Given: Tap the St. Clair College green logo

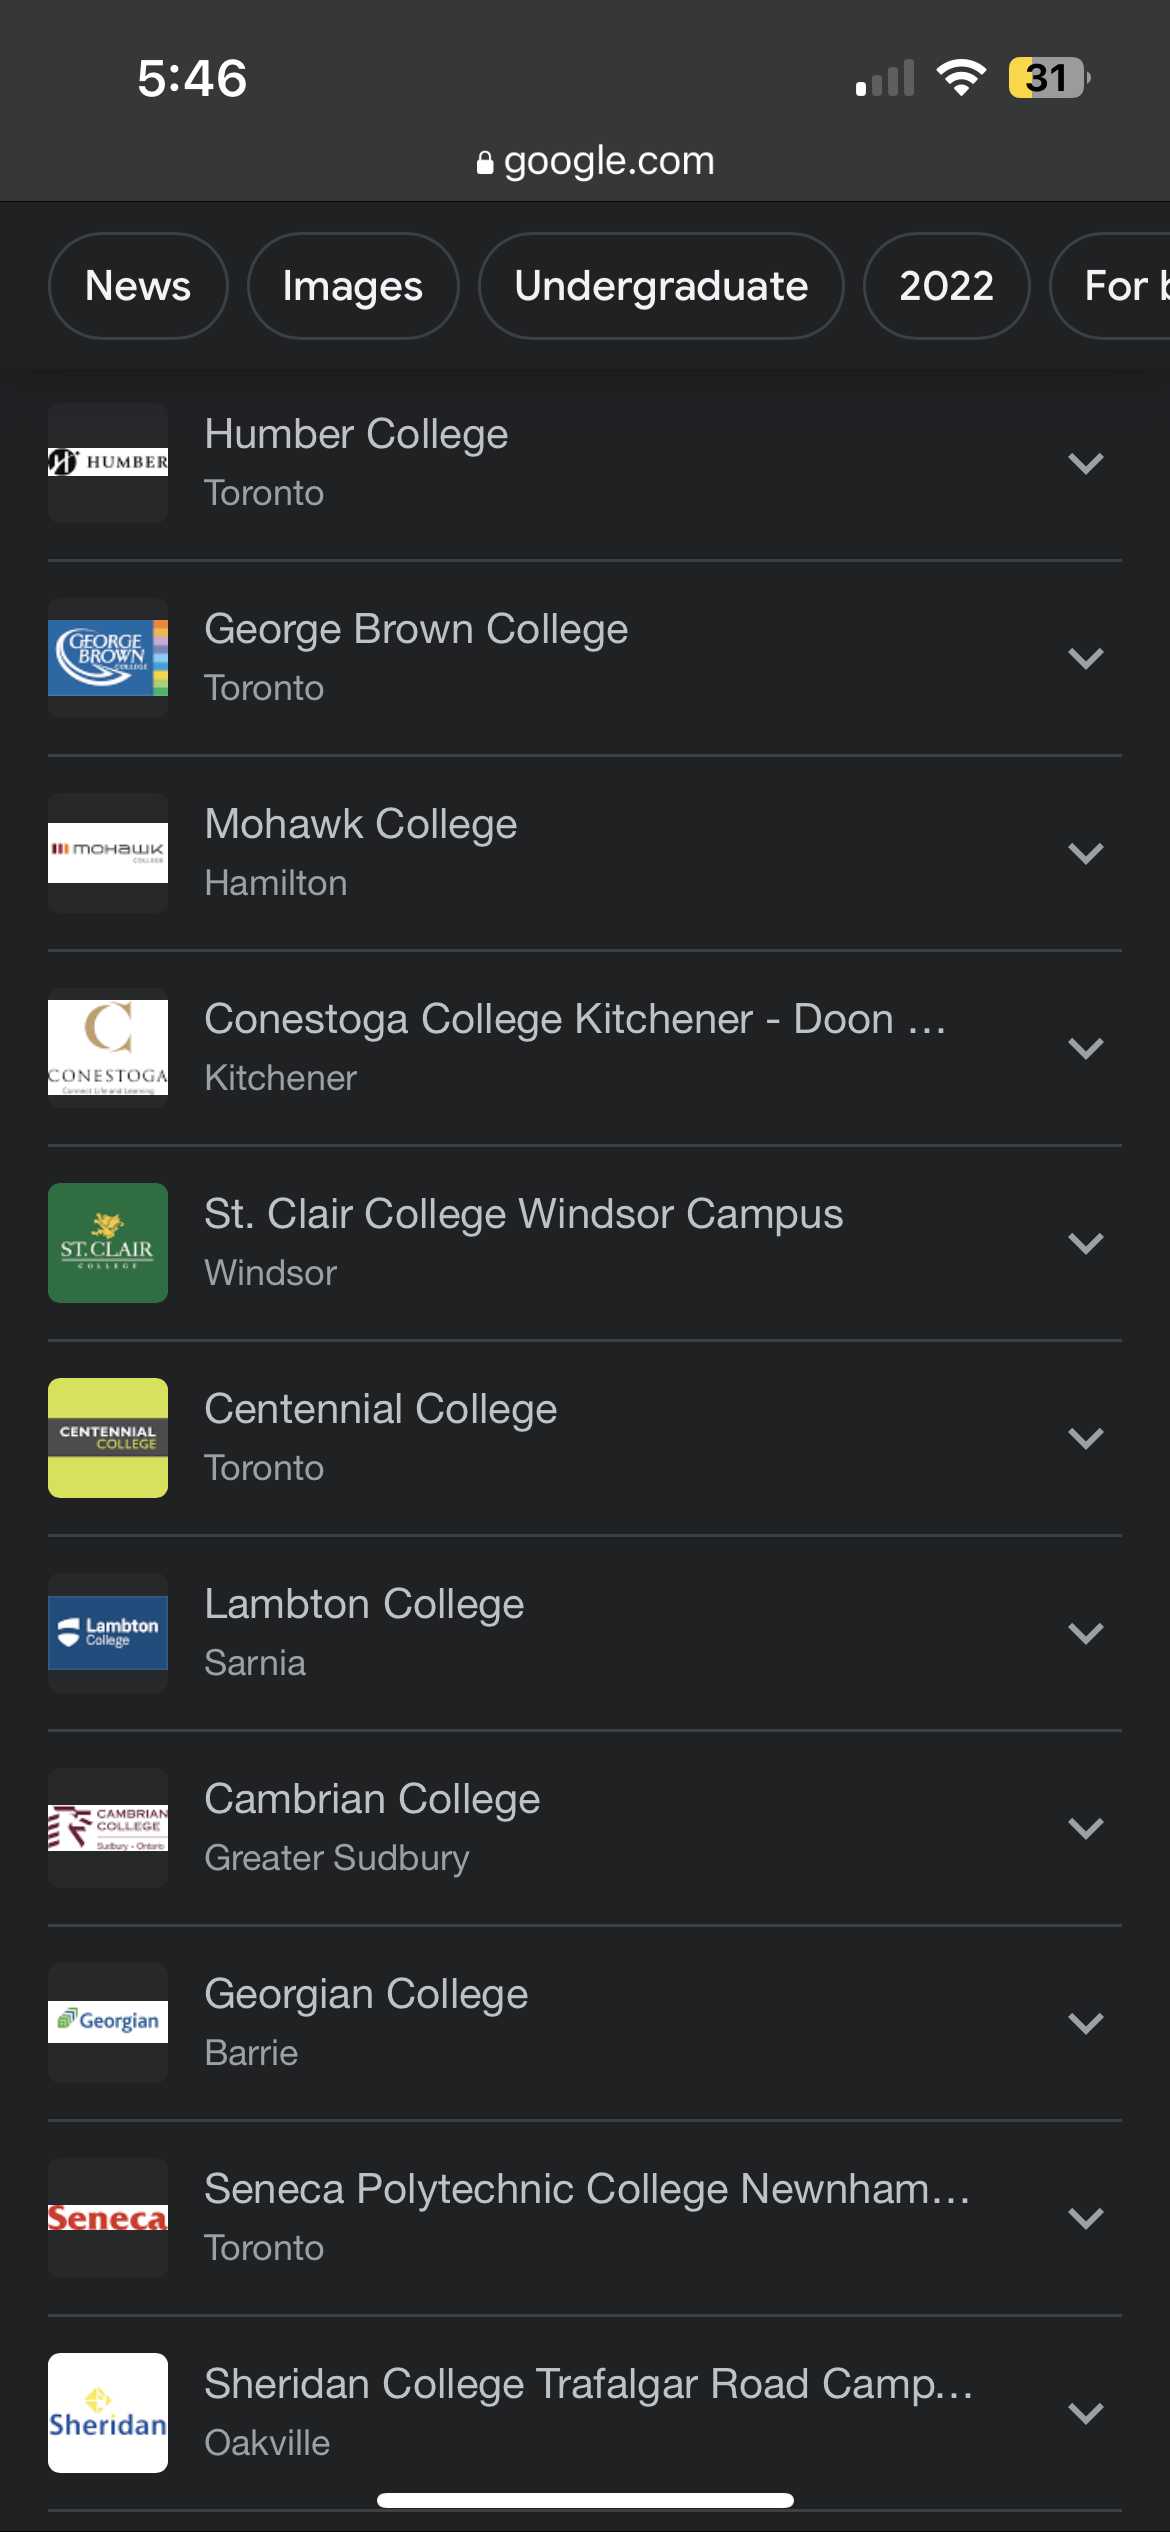Looking at the screenshot, I should 108,1243.
